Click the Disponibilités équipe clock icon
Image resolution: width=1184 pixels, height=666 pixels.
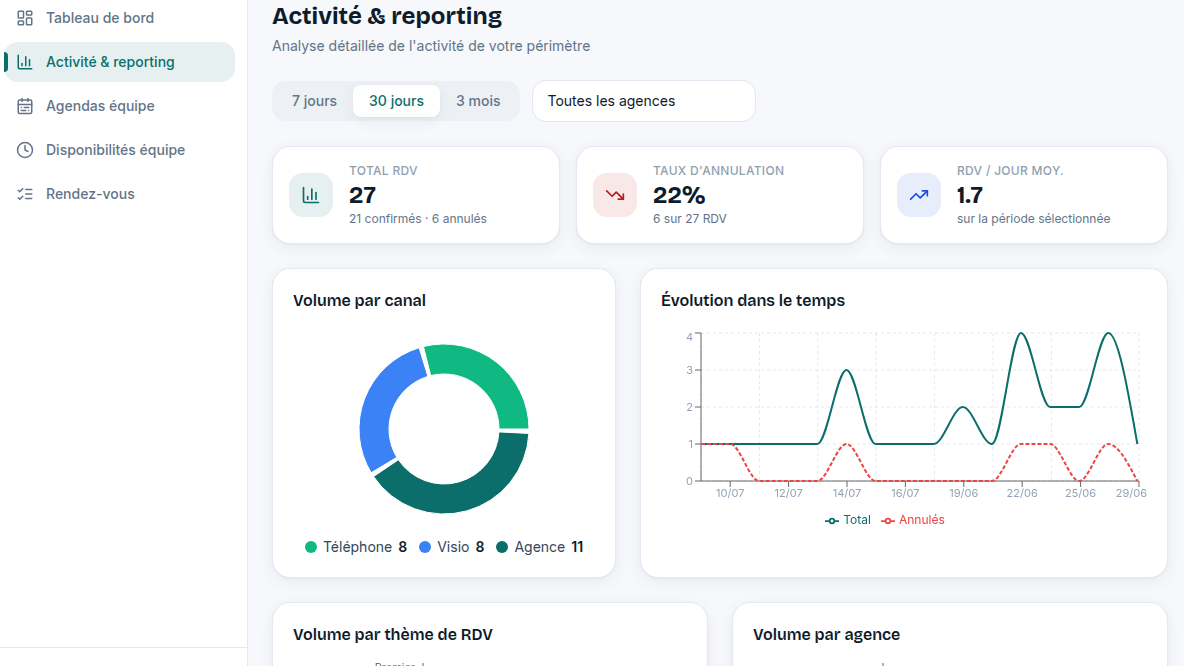[x=25, y=150]
